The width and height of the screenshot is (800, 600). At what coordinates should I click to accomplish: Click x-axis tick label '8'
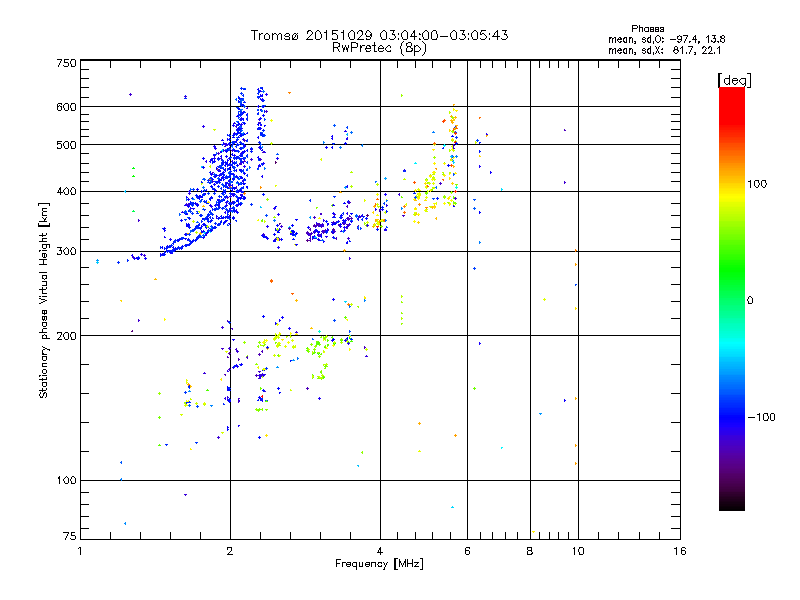[x=530, y=551]
